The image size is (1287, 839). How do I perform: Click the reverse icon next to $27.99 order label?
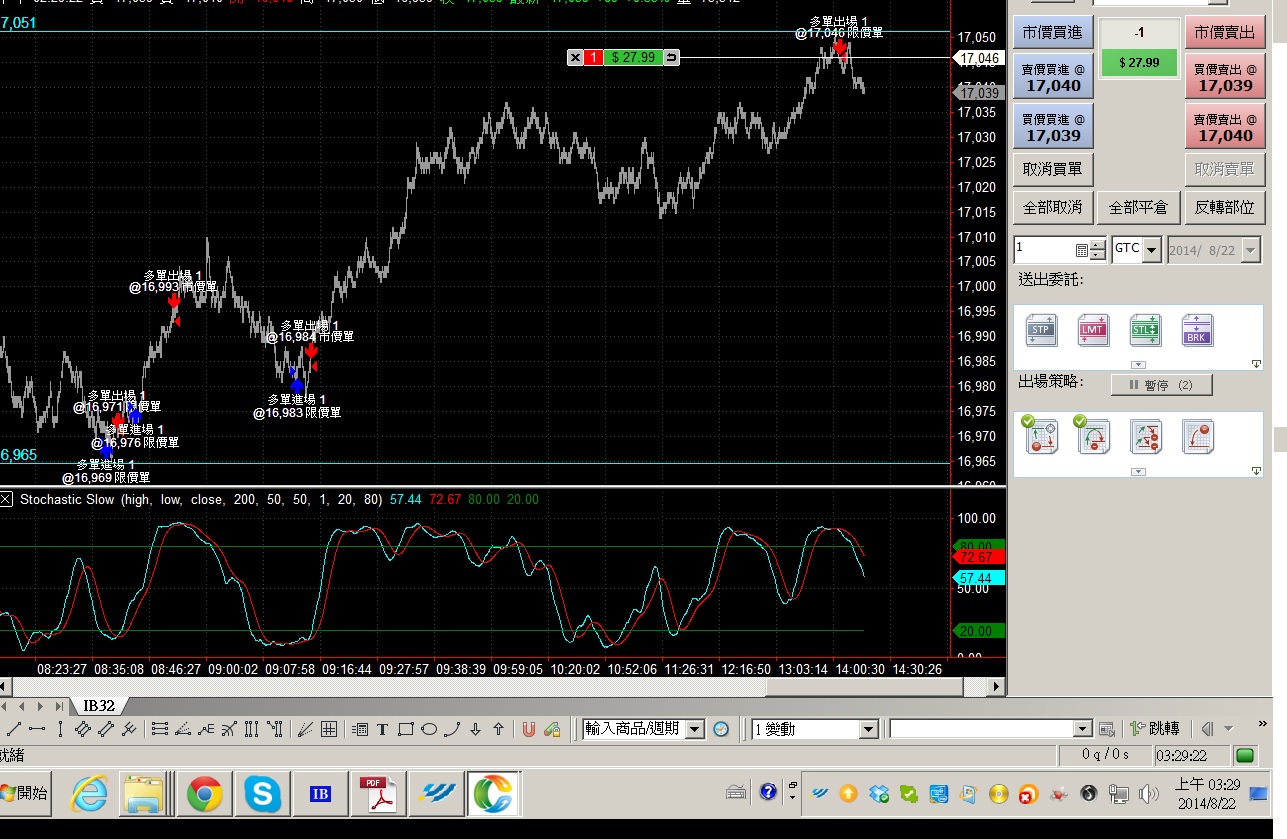671,58
